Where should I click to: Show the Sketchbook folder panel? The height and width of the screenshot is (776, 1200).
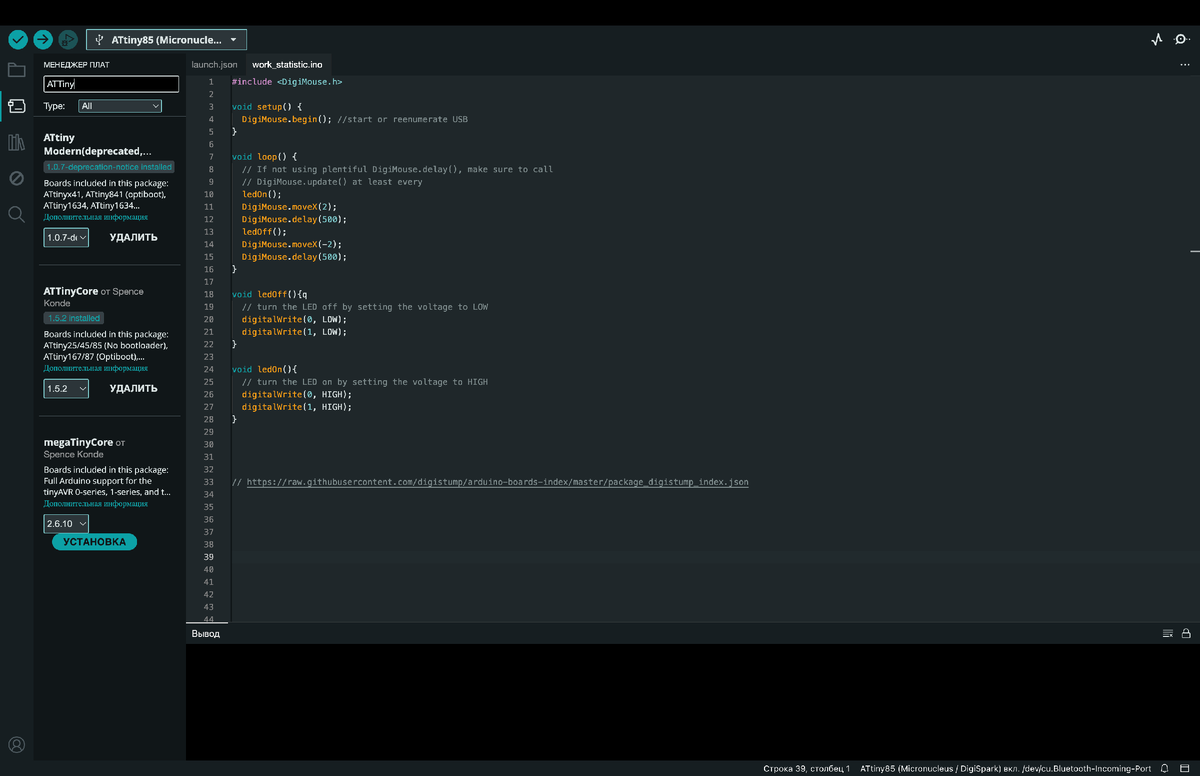16,70
